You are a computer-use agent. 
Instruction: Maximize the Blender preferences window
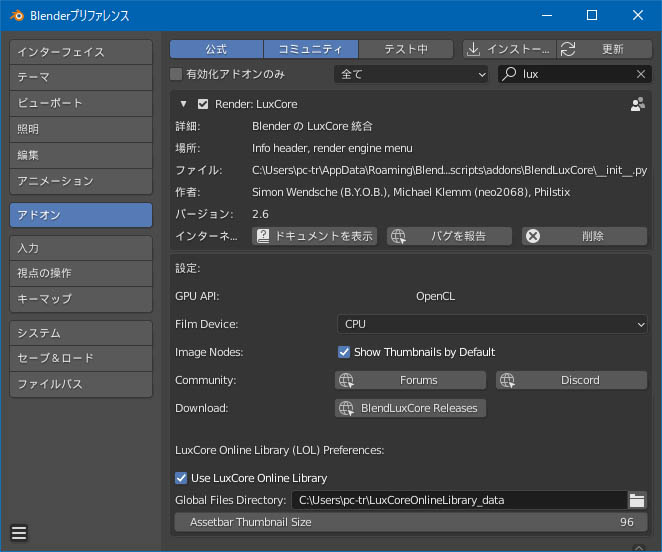tap(592, 16)
